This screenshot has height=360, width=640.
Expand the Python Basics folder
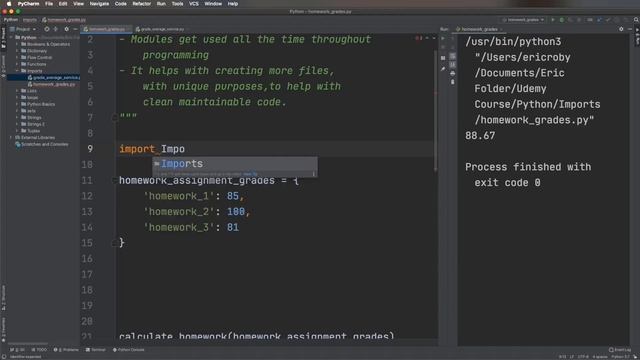pyautogui.click(x=17, y=104)
